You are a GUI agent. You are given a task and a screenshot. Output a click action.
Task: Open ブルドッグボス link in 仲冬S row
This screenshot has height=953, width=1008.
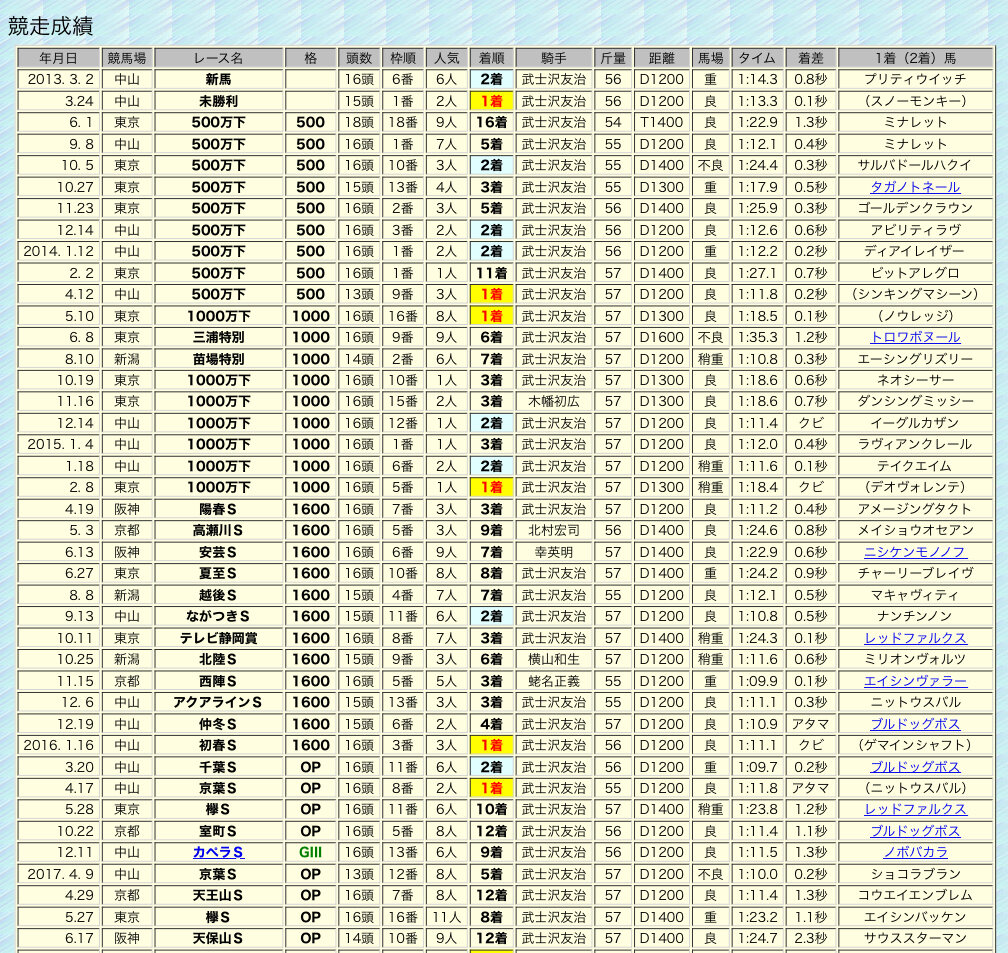[x=914, y=724]
